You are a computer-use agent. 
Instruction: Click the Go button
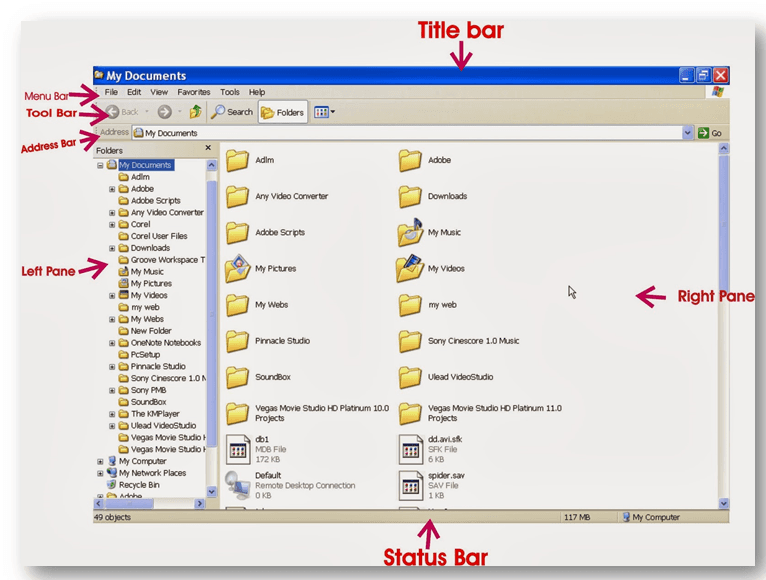click(x=710, y=133)
